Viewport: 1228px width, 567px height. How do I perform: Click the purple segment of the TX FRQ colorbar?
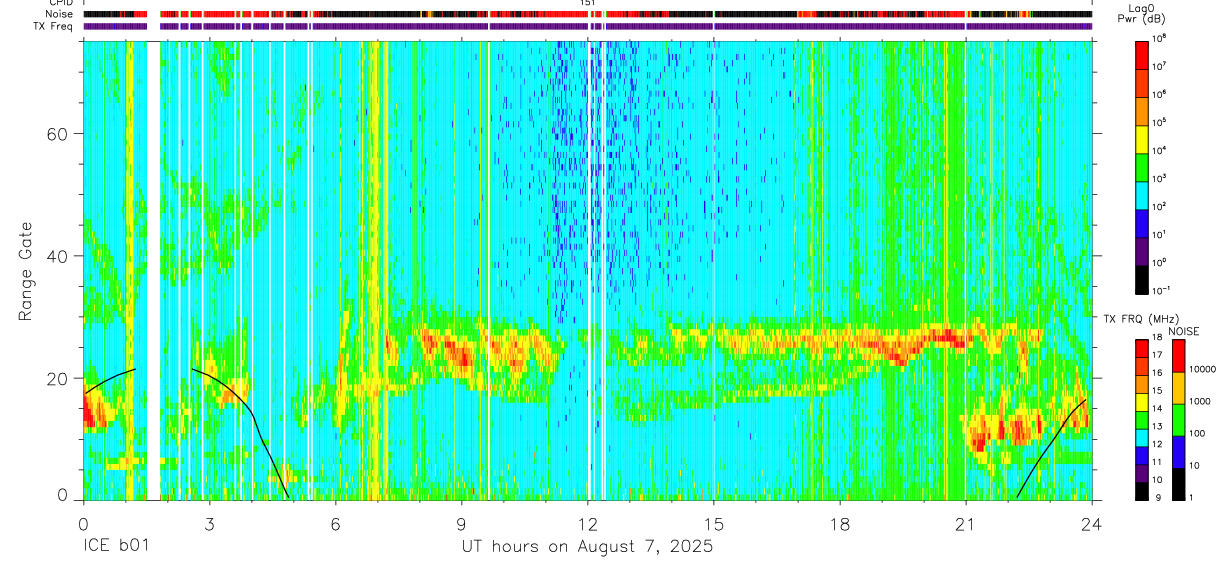[x=1144, y=471]
